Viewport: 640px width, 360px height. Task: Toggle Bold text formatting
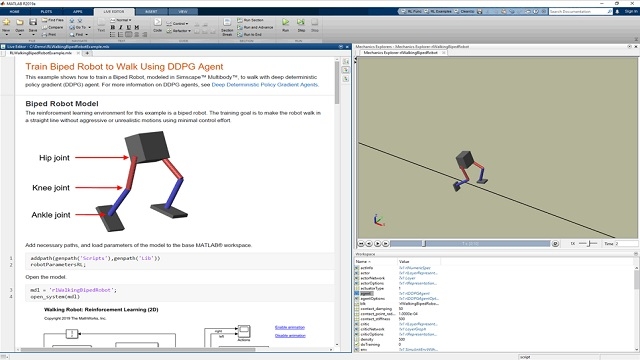click(113, 27)
